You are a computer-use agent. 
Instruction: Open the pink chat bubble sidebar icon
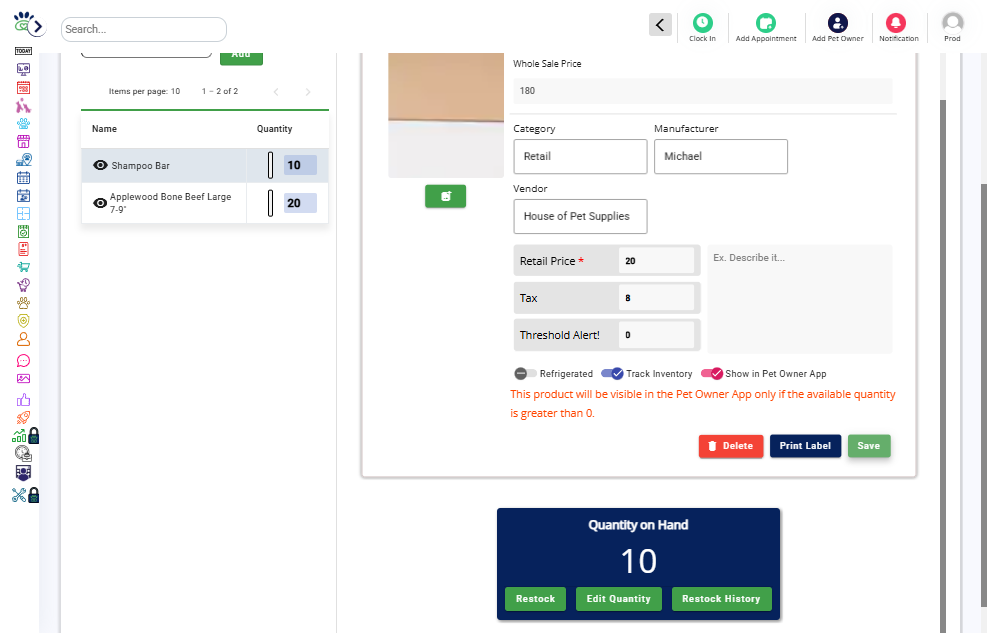click(23, 361)
